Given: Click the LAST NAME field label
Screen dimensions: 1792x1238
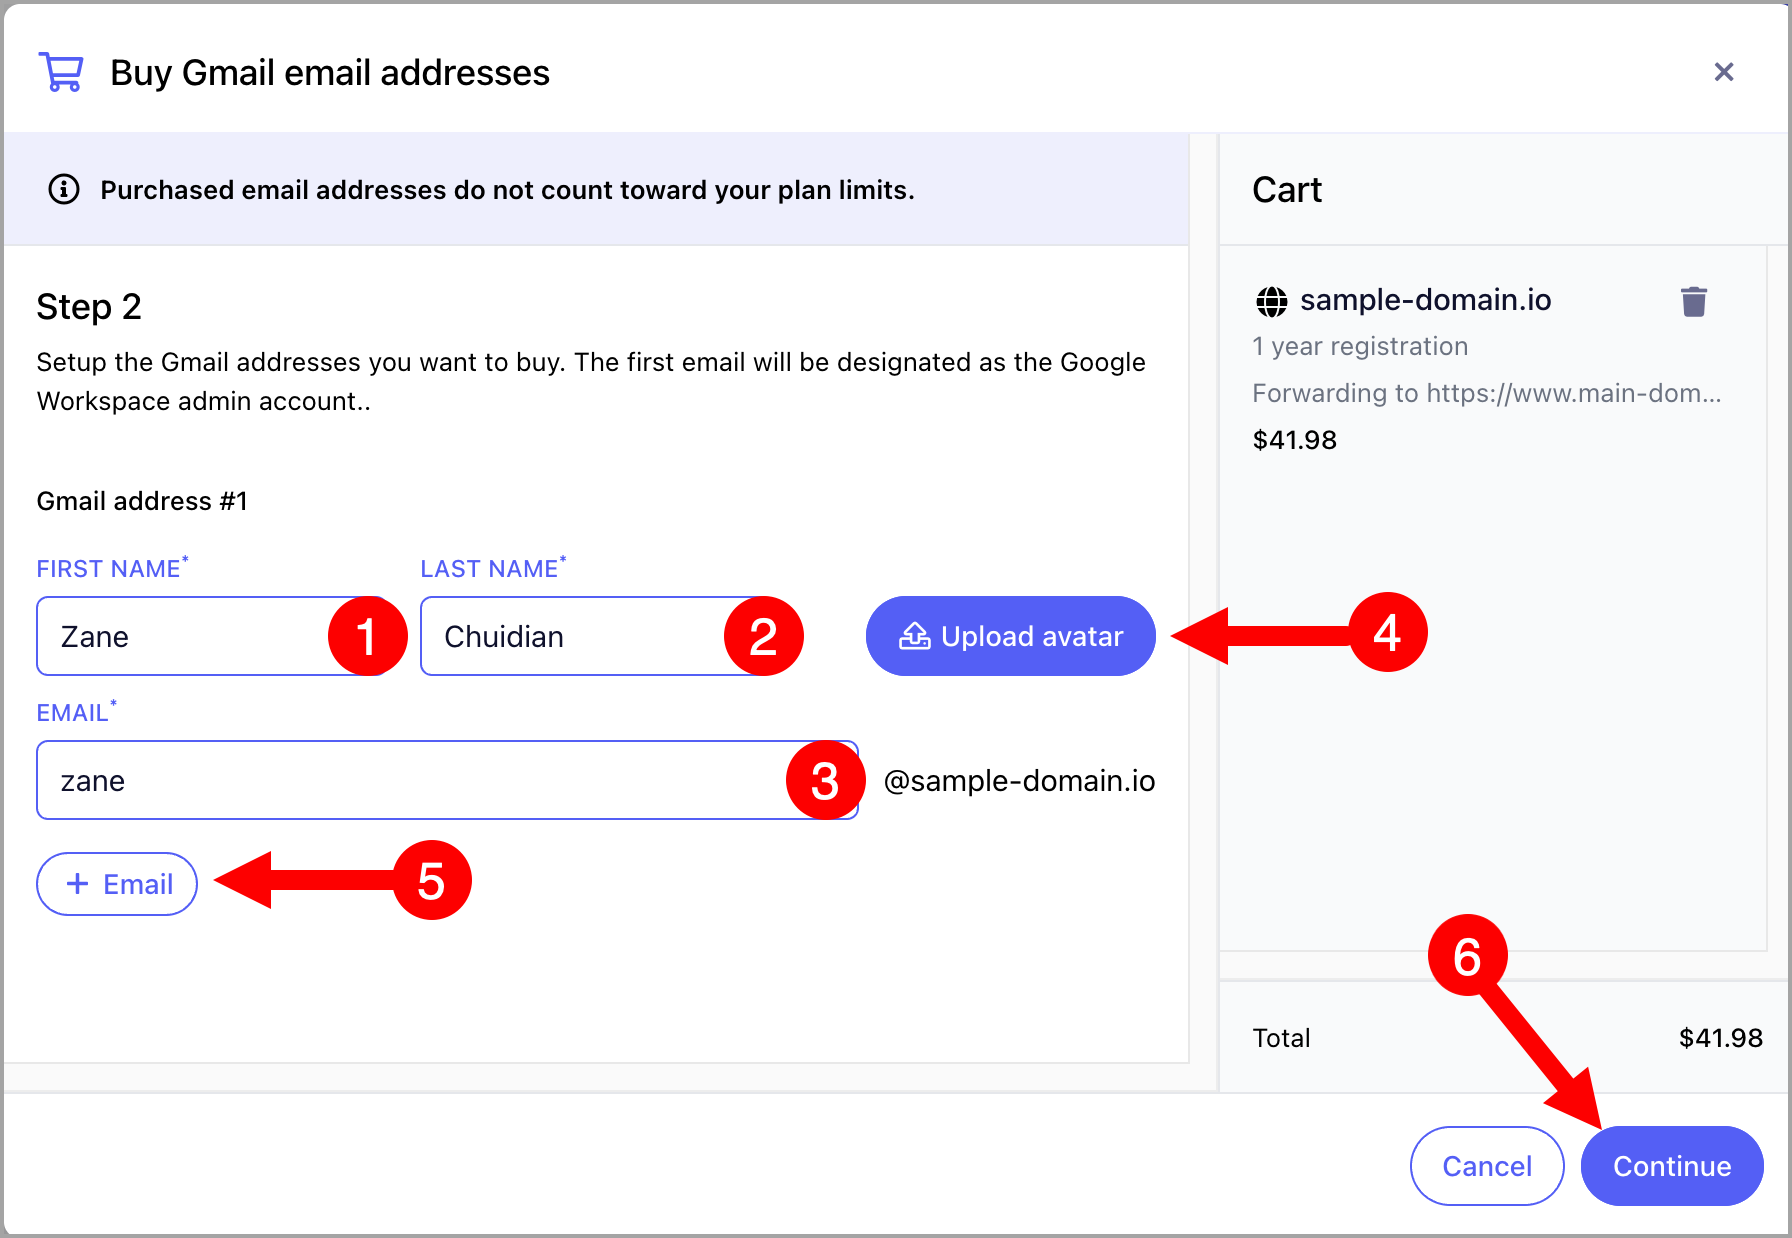Looking at the screenshot, I should [493, 568].
